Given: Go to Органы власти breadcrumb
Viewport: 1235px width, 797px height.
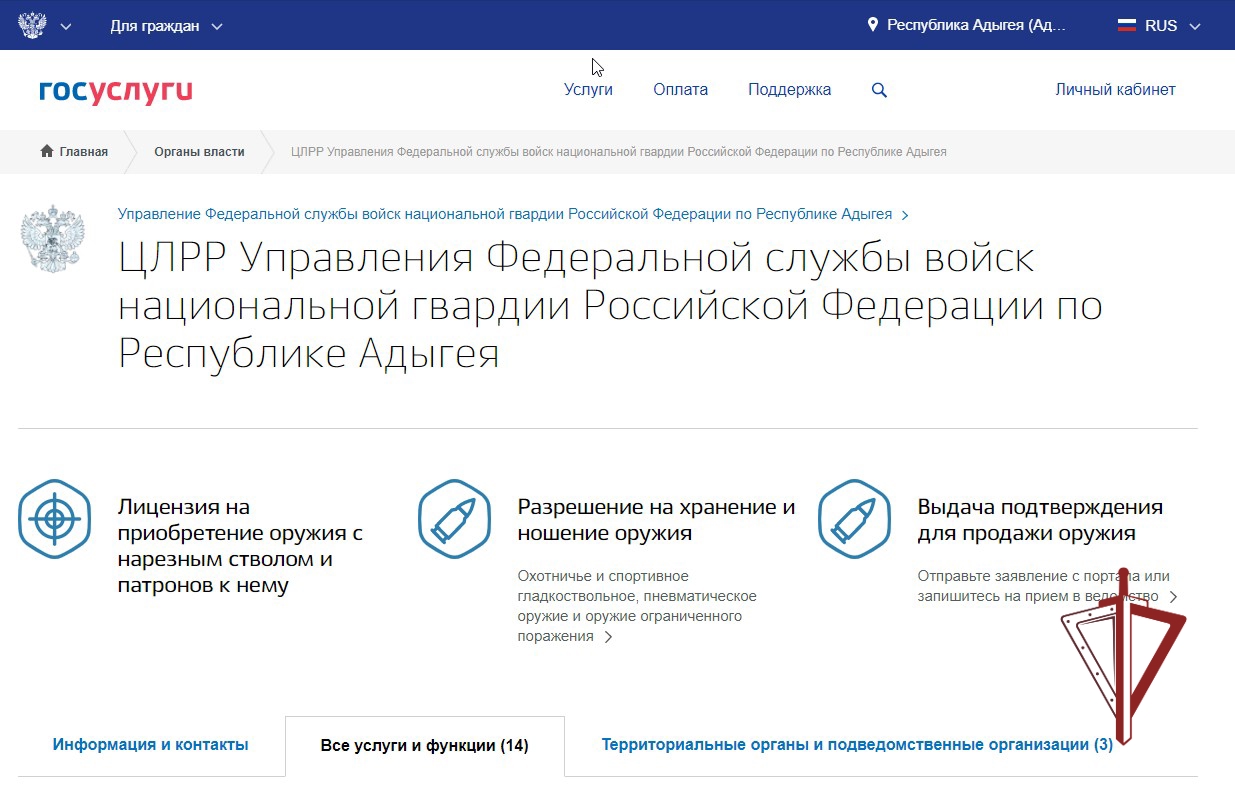Looking at the screenshot, I should click(199, 152).
